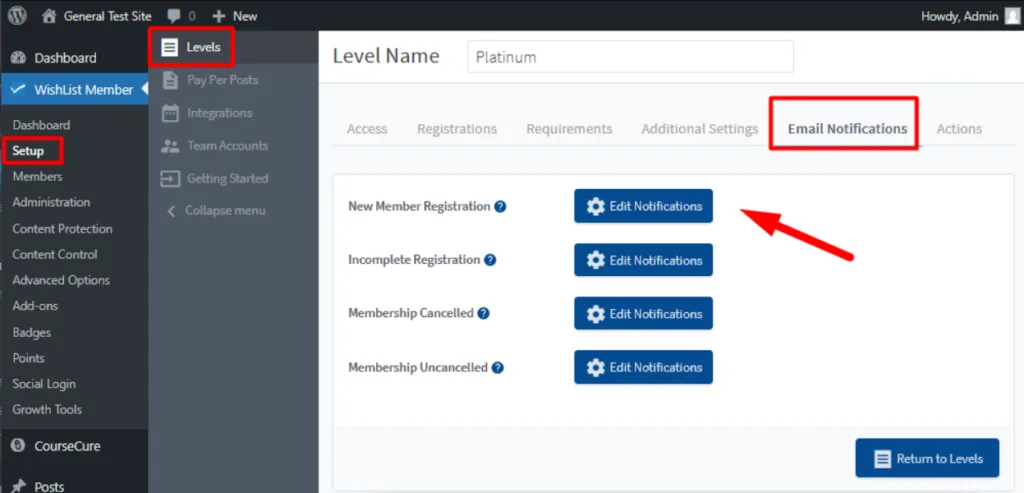Switch to the Requirements tab

coord(569,129)
